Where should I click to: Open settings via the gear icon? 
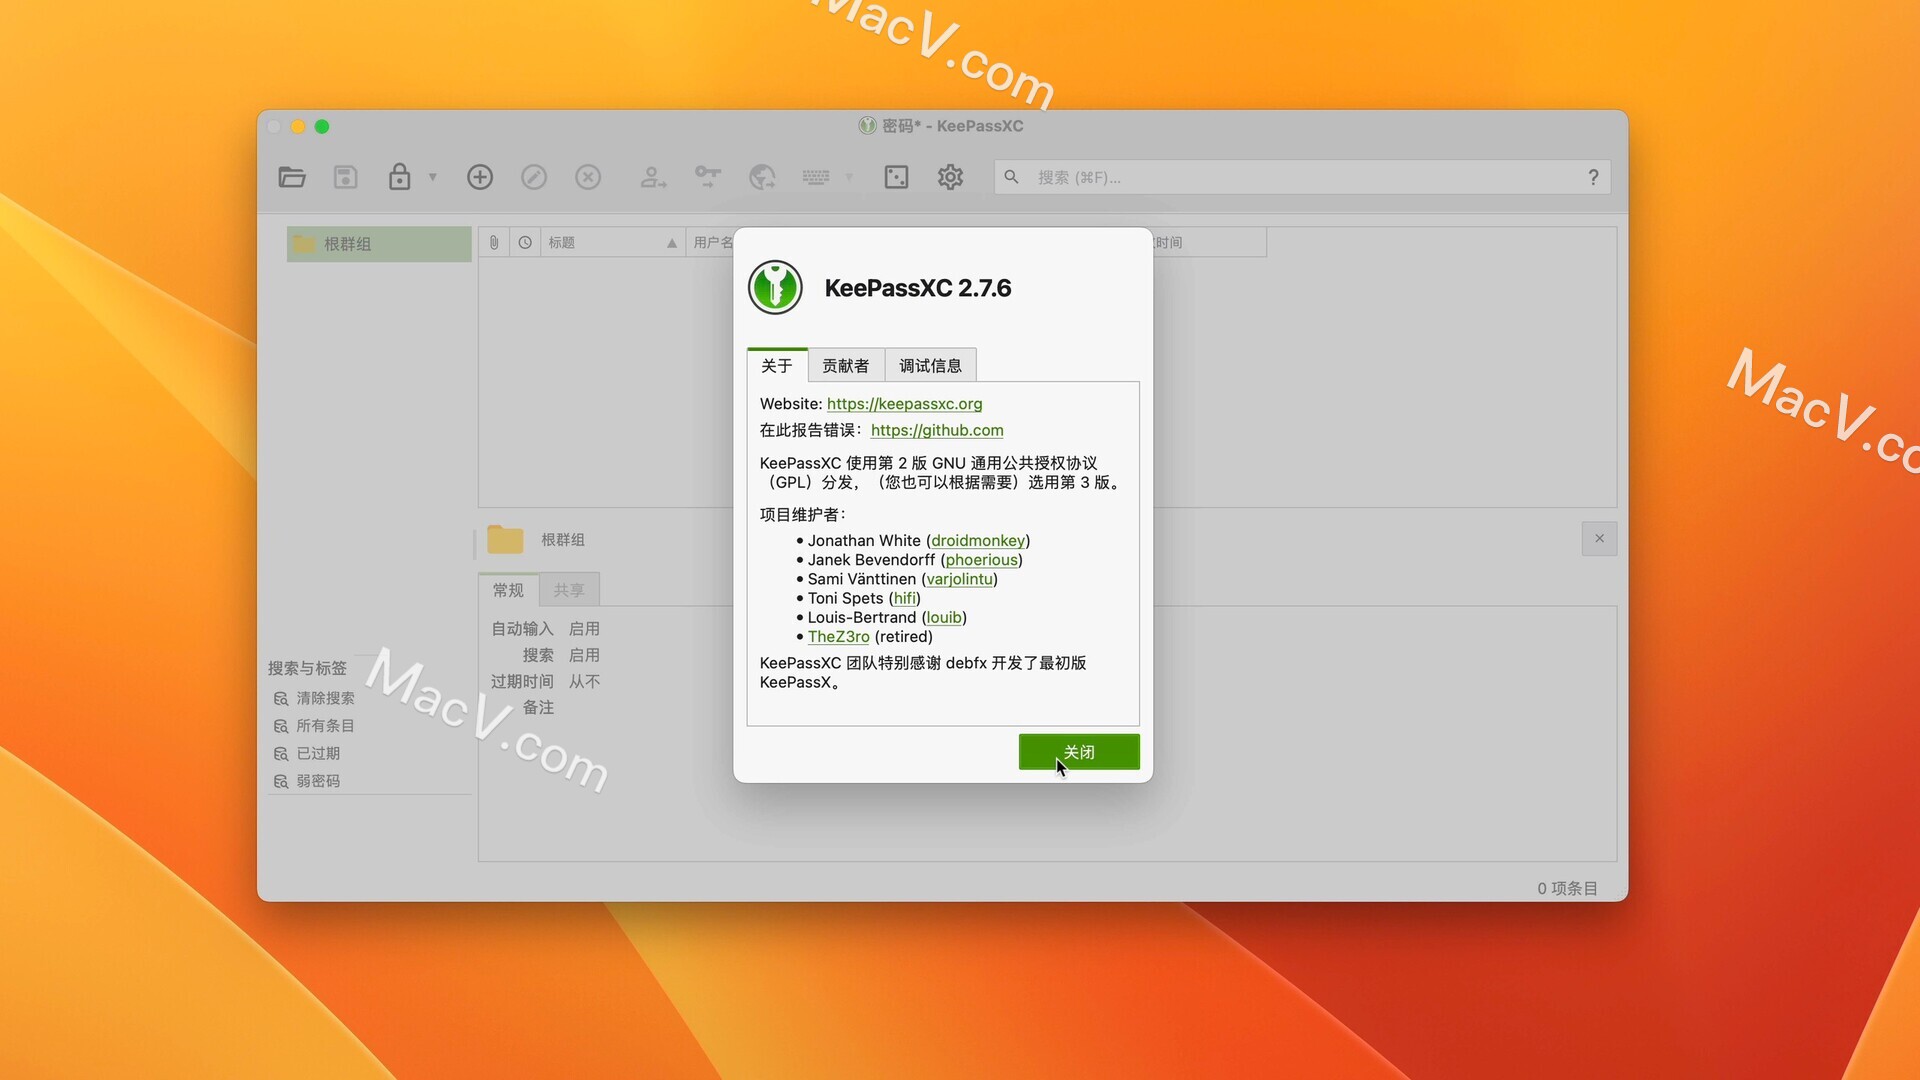click(950, 178)
